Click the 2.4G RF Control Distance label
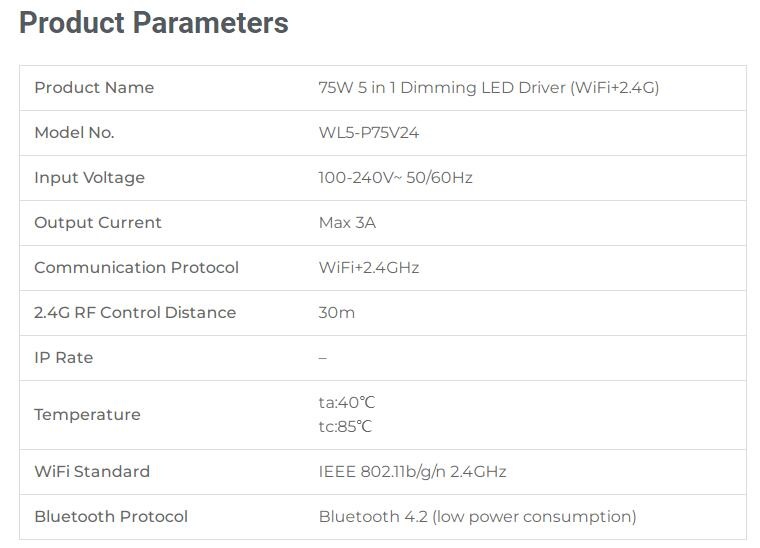 coord(135,313)
